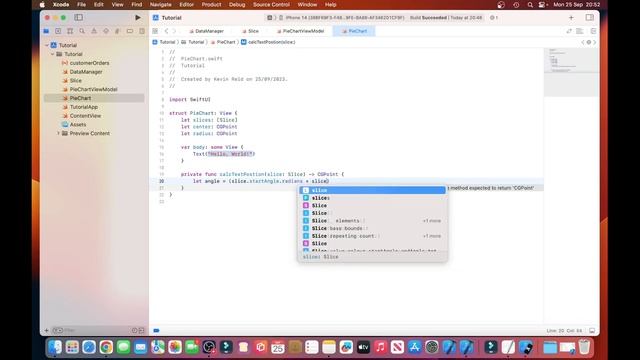The width and height of the screenshot is (640, 360).
Task: Switch to the Slice editor tab
Action: coord(250,31)
